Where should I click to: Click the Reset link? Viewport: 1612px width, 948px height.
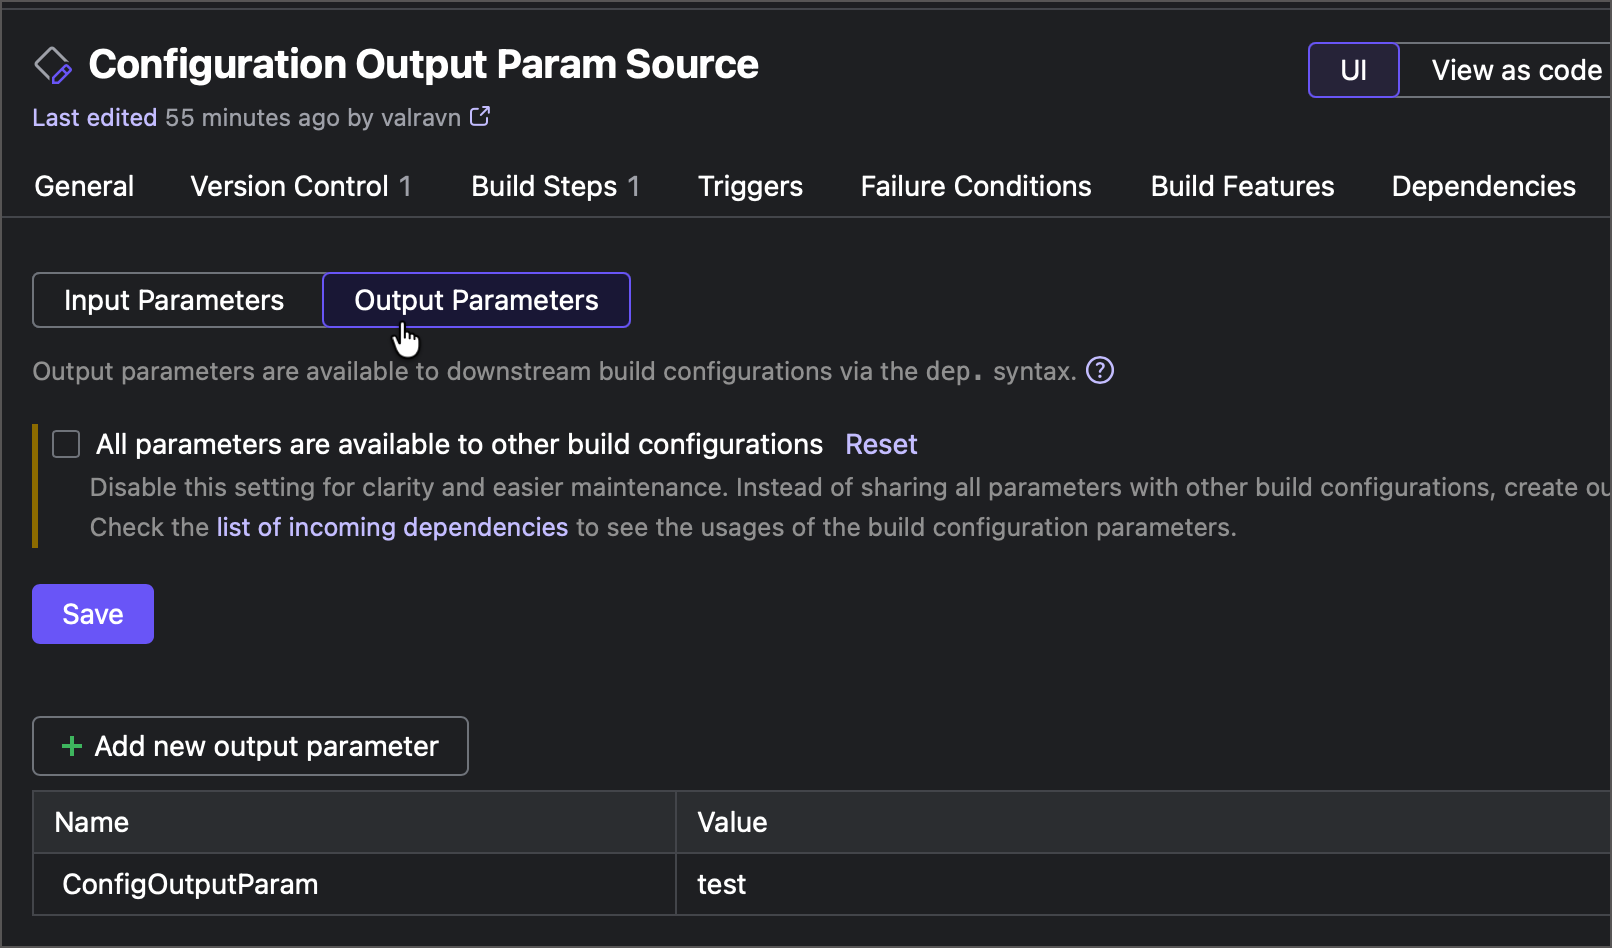pyautogui.click(x=881, y=444)
